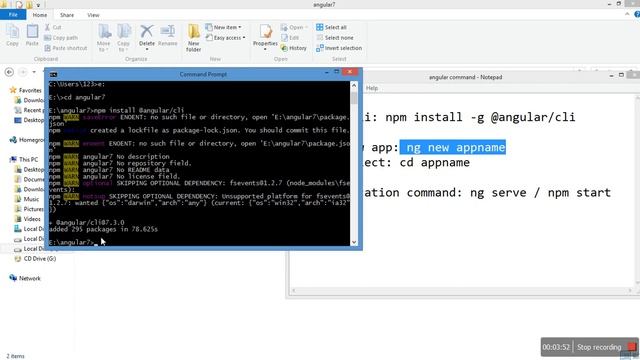Open the Properties dropdown arrow
This screenshot has width=640, height=360.
click(x=265, y=49)
